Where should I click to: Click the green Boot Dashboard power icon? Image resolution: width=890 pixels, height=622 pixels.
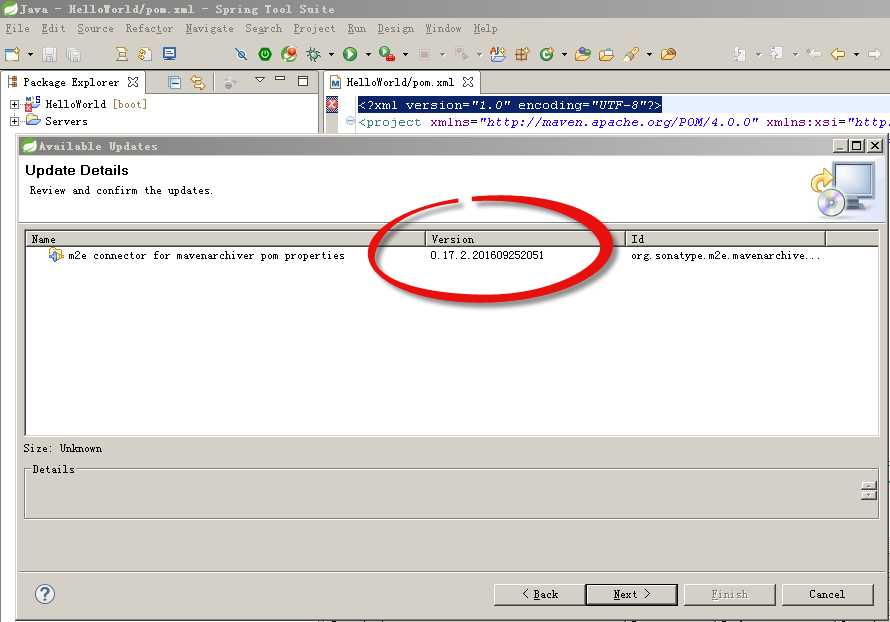[x=265, y=54]
